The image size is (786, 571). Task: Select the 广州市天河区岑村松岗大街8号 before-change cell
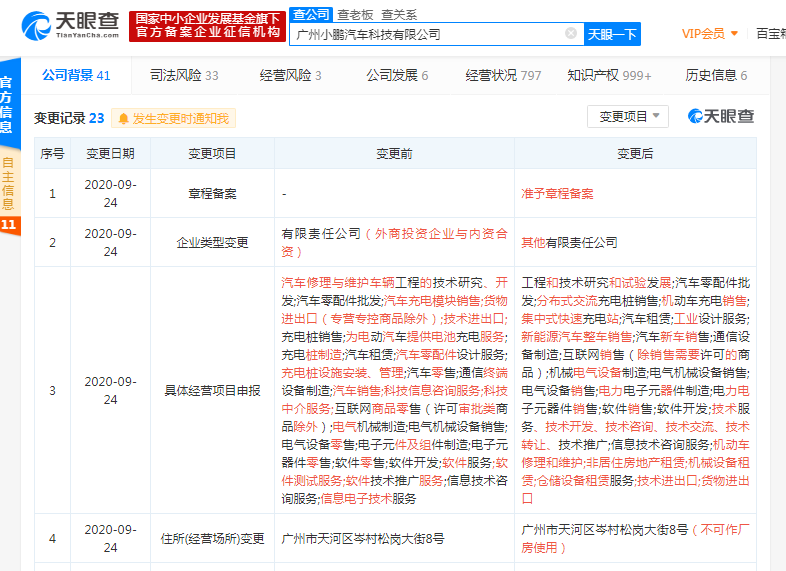click(394, 539)
